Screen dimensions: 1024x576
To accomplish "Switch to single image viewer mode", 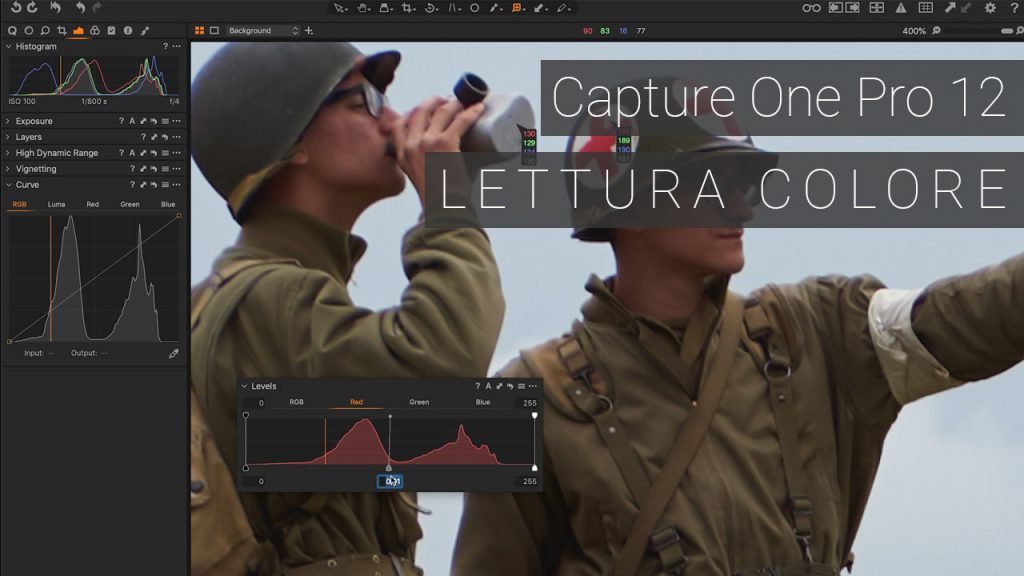I will pyautogui.click(x=214, y=31).
